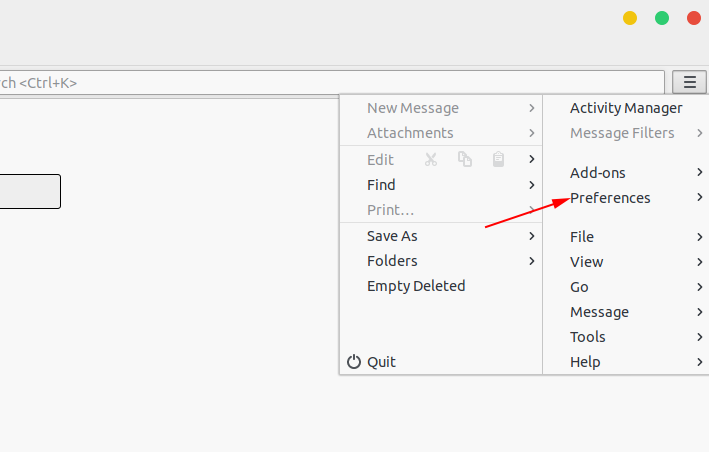Focus the search field with Ctrl+K hint

click(332, 83)
